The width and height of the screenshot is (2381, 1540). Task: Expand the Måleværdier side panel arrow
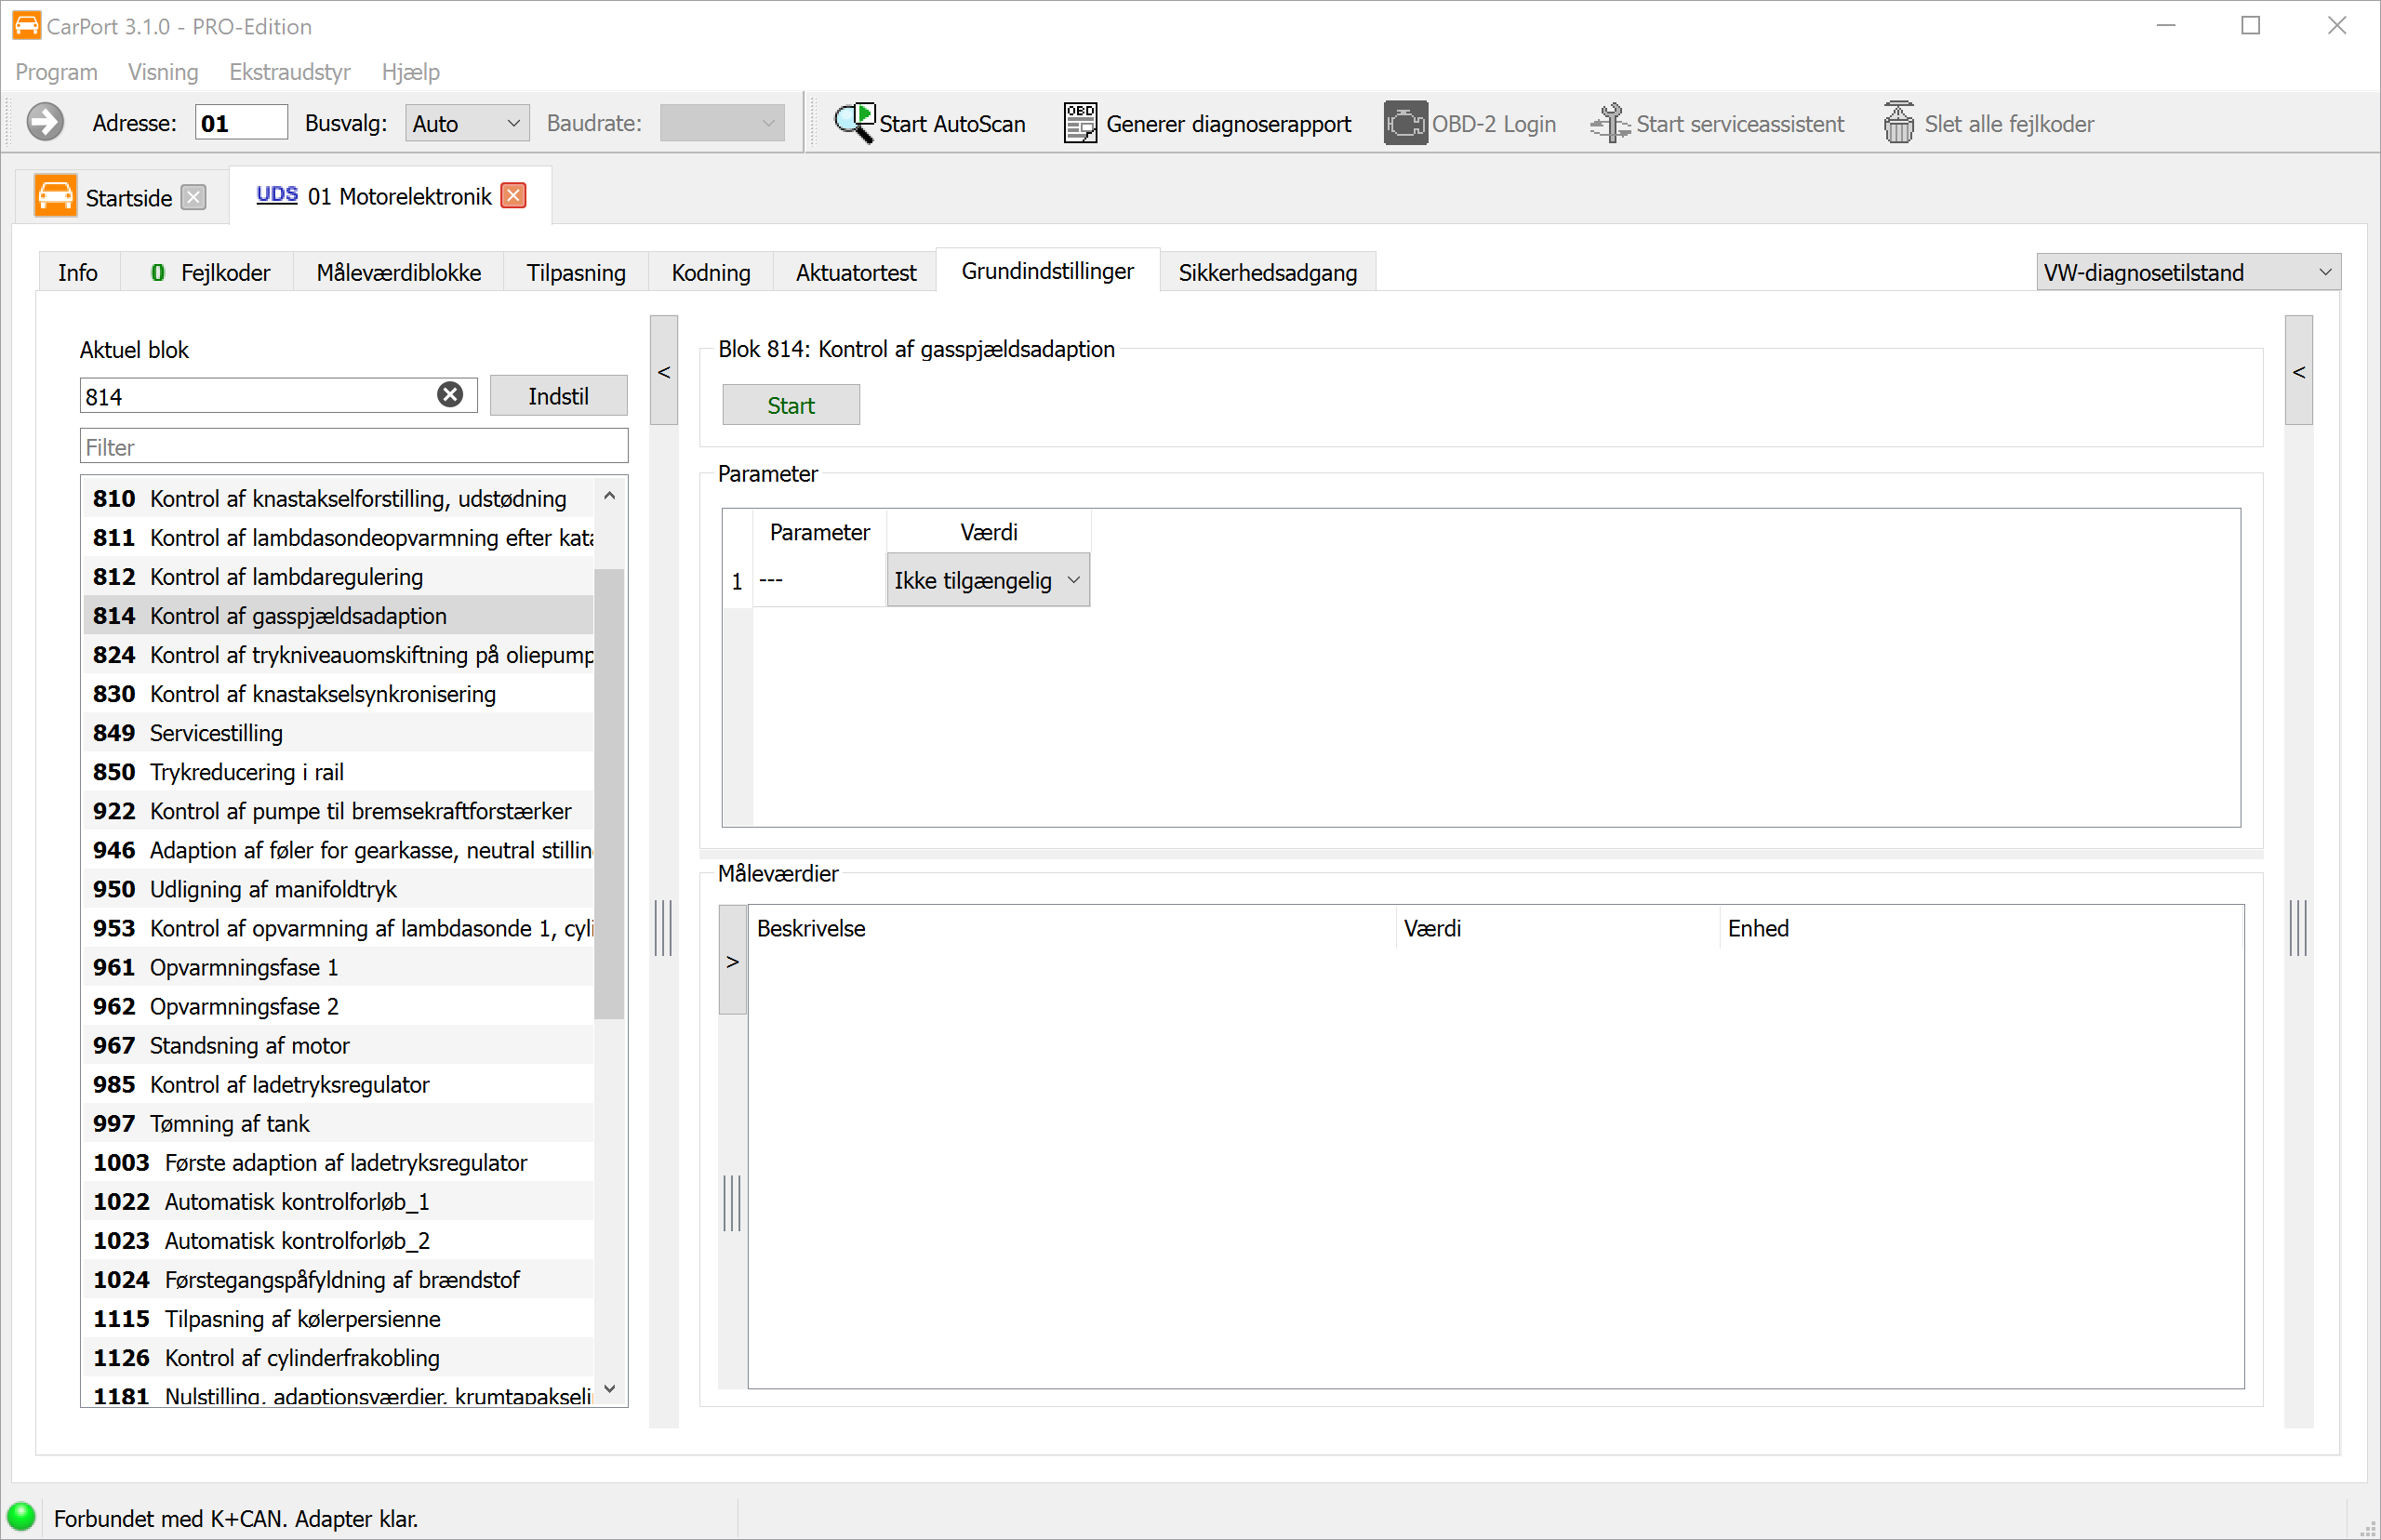pos(733,961)
